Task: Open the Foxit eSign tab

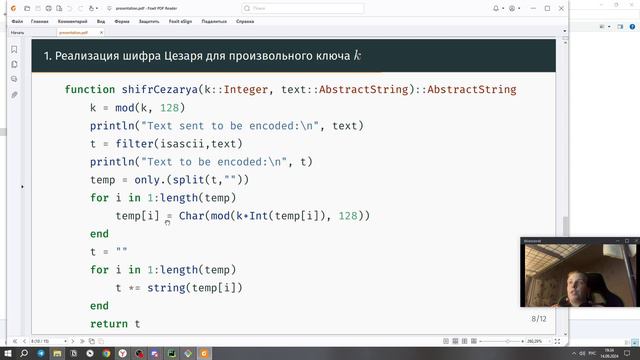Action: coord(180,21)
